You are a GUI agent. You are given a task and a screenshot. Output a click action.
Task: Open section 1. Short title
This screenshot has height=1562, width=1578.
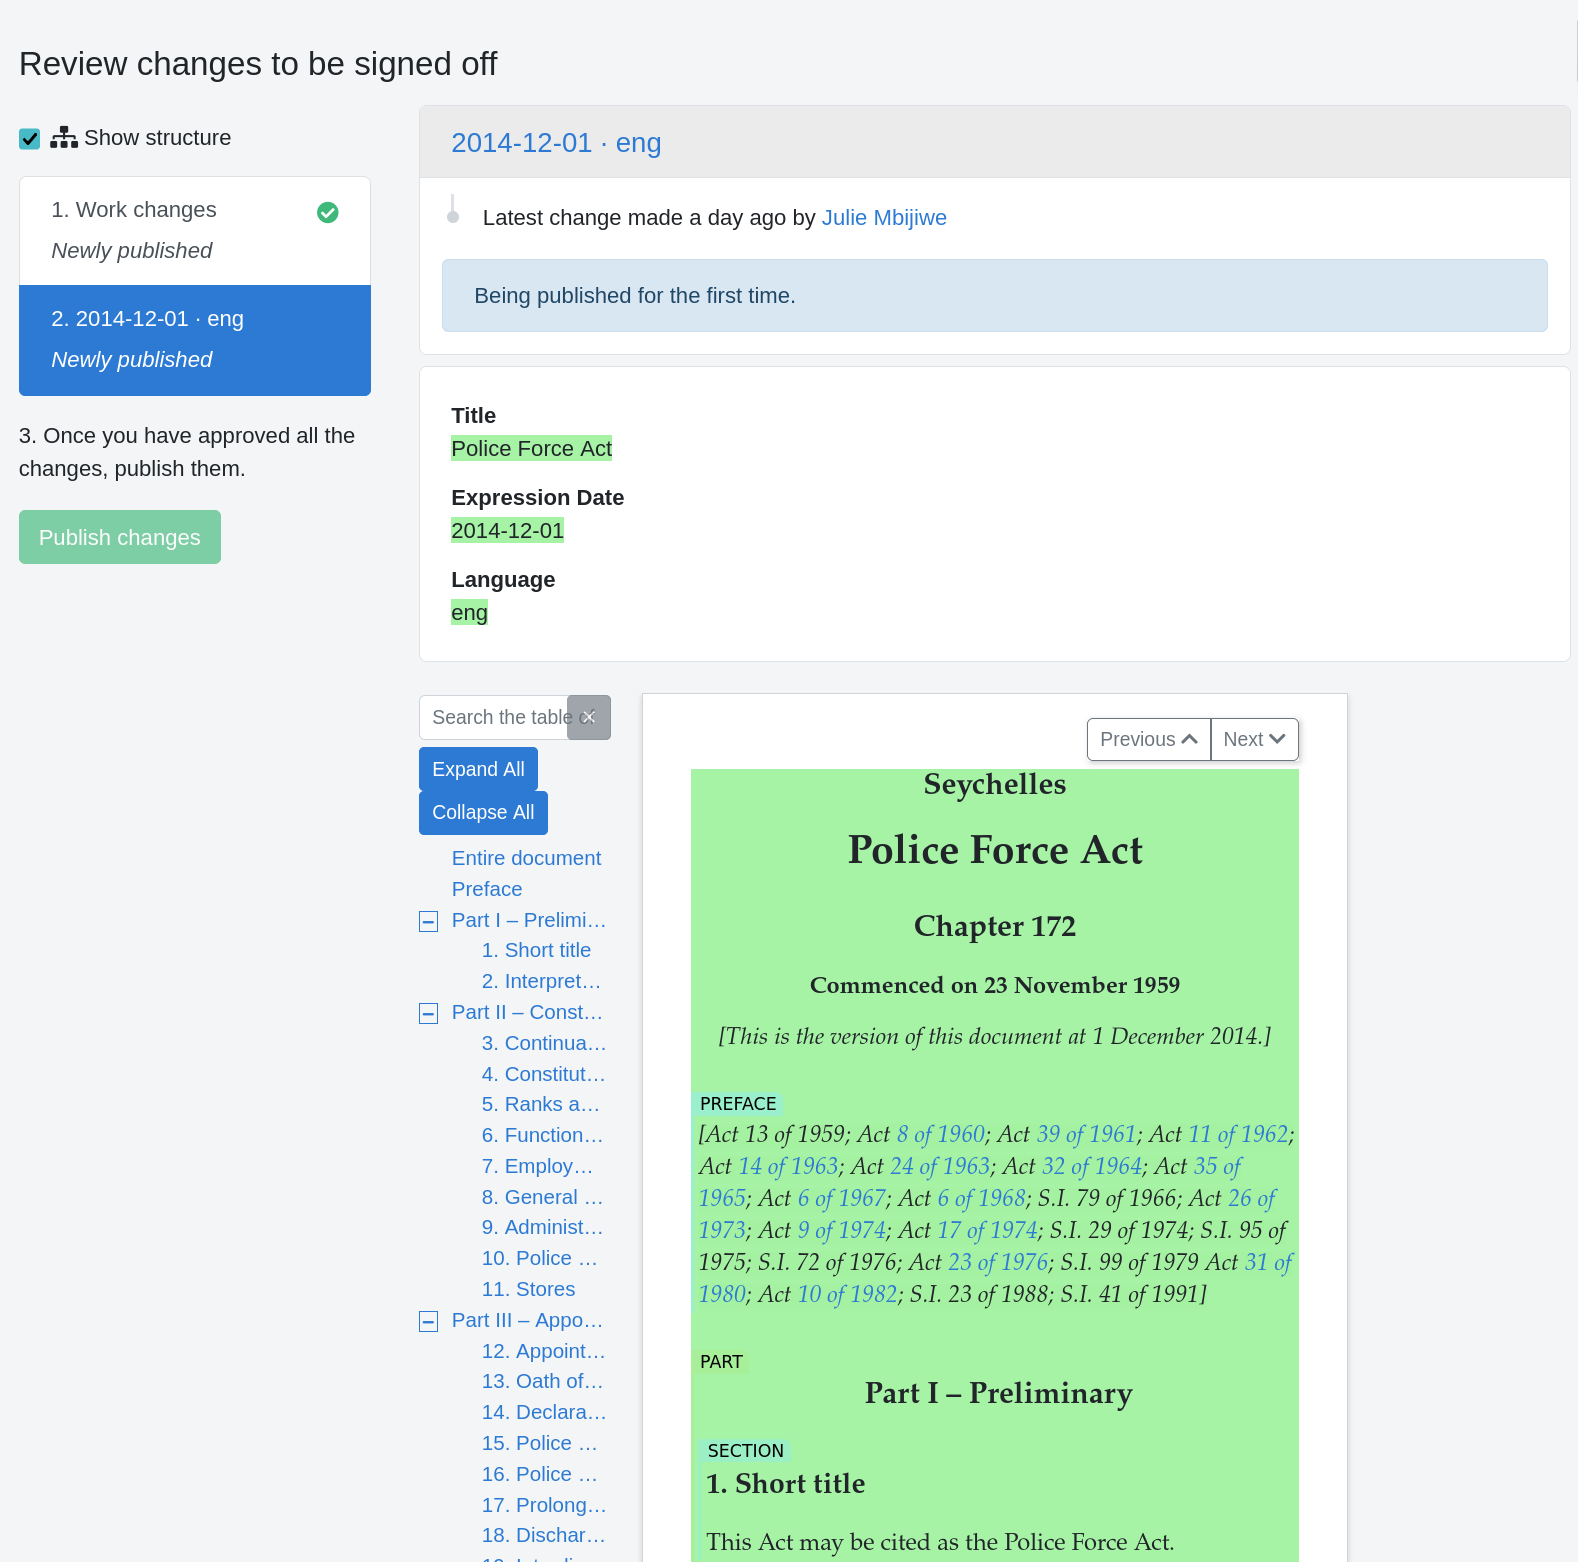click(x=547, y=951)
